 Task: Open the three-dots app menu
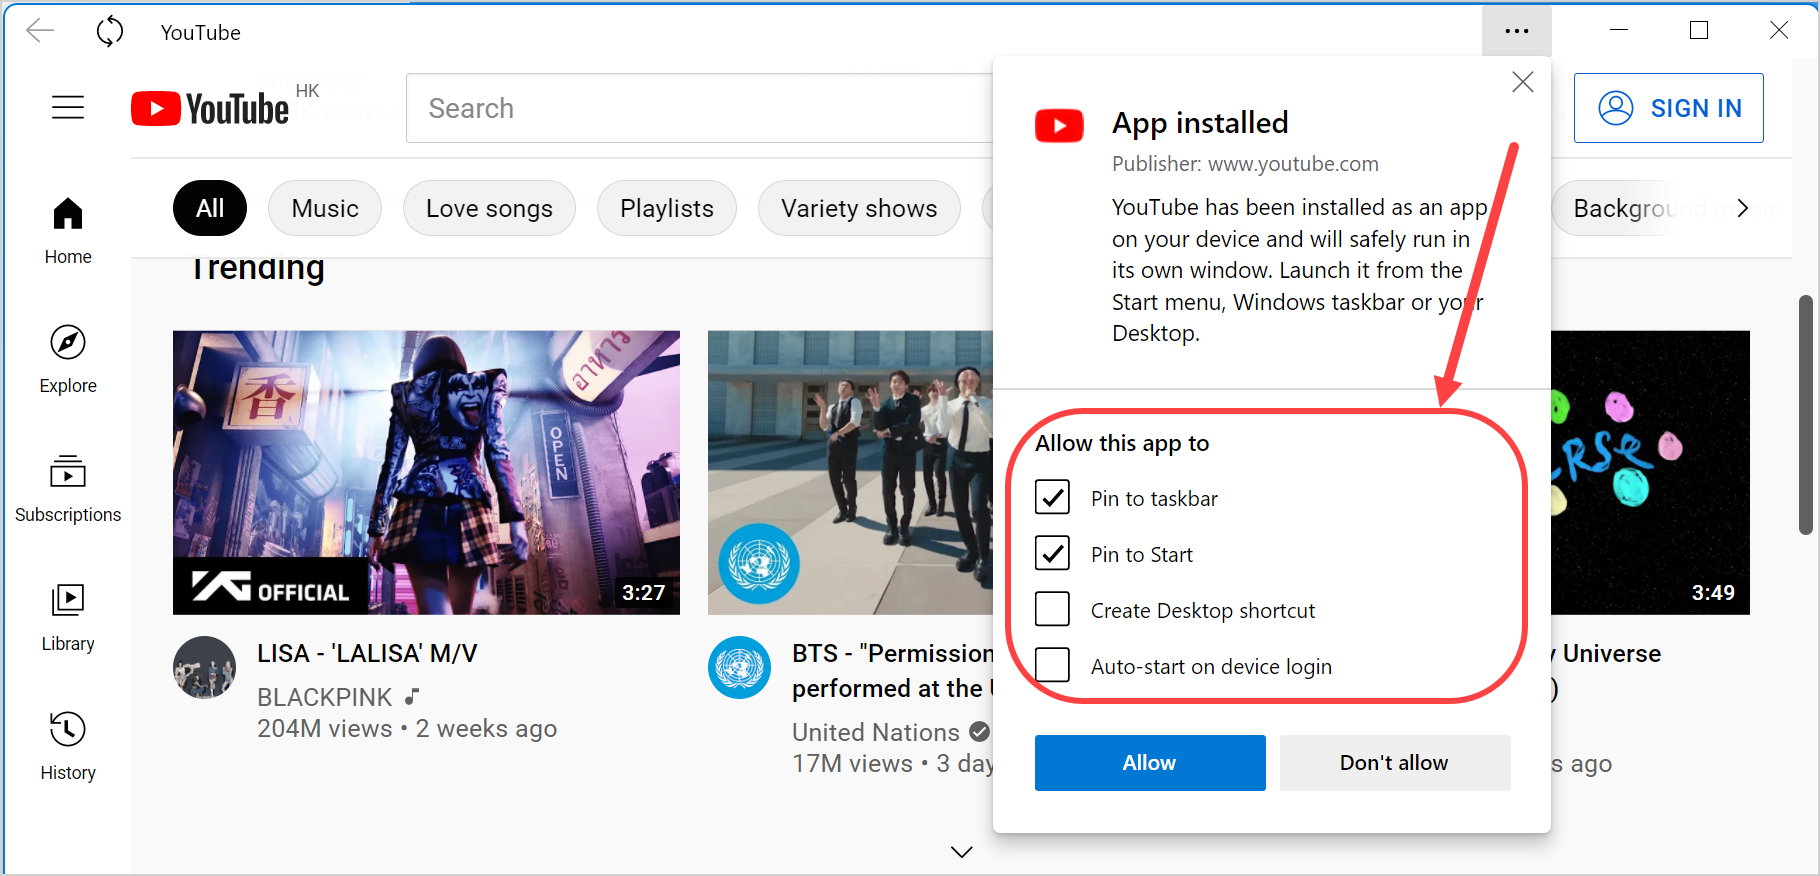pyautogui.click(x=1517, y=31)
